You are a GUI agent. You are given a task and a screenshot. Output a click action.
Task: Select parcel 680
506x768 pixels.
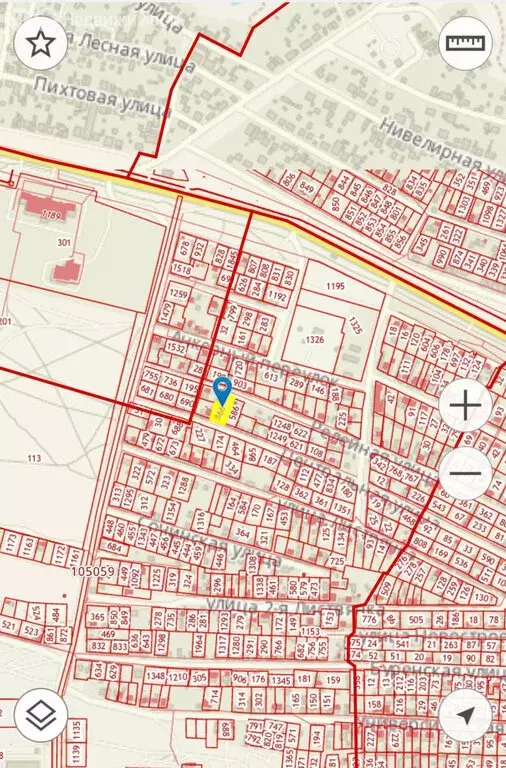[x=167, y=396]
